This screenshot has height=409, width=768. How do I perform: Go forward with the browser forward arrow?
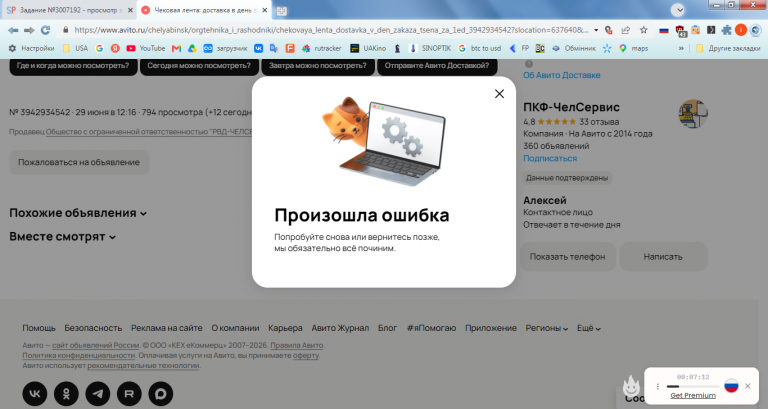pos(29,30)
